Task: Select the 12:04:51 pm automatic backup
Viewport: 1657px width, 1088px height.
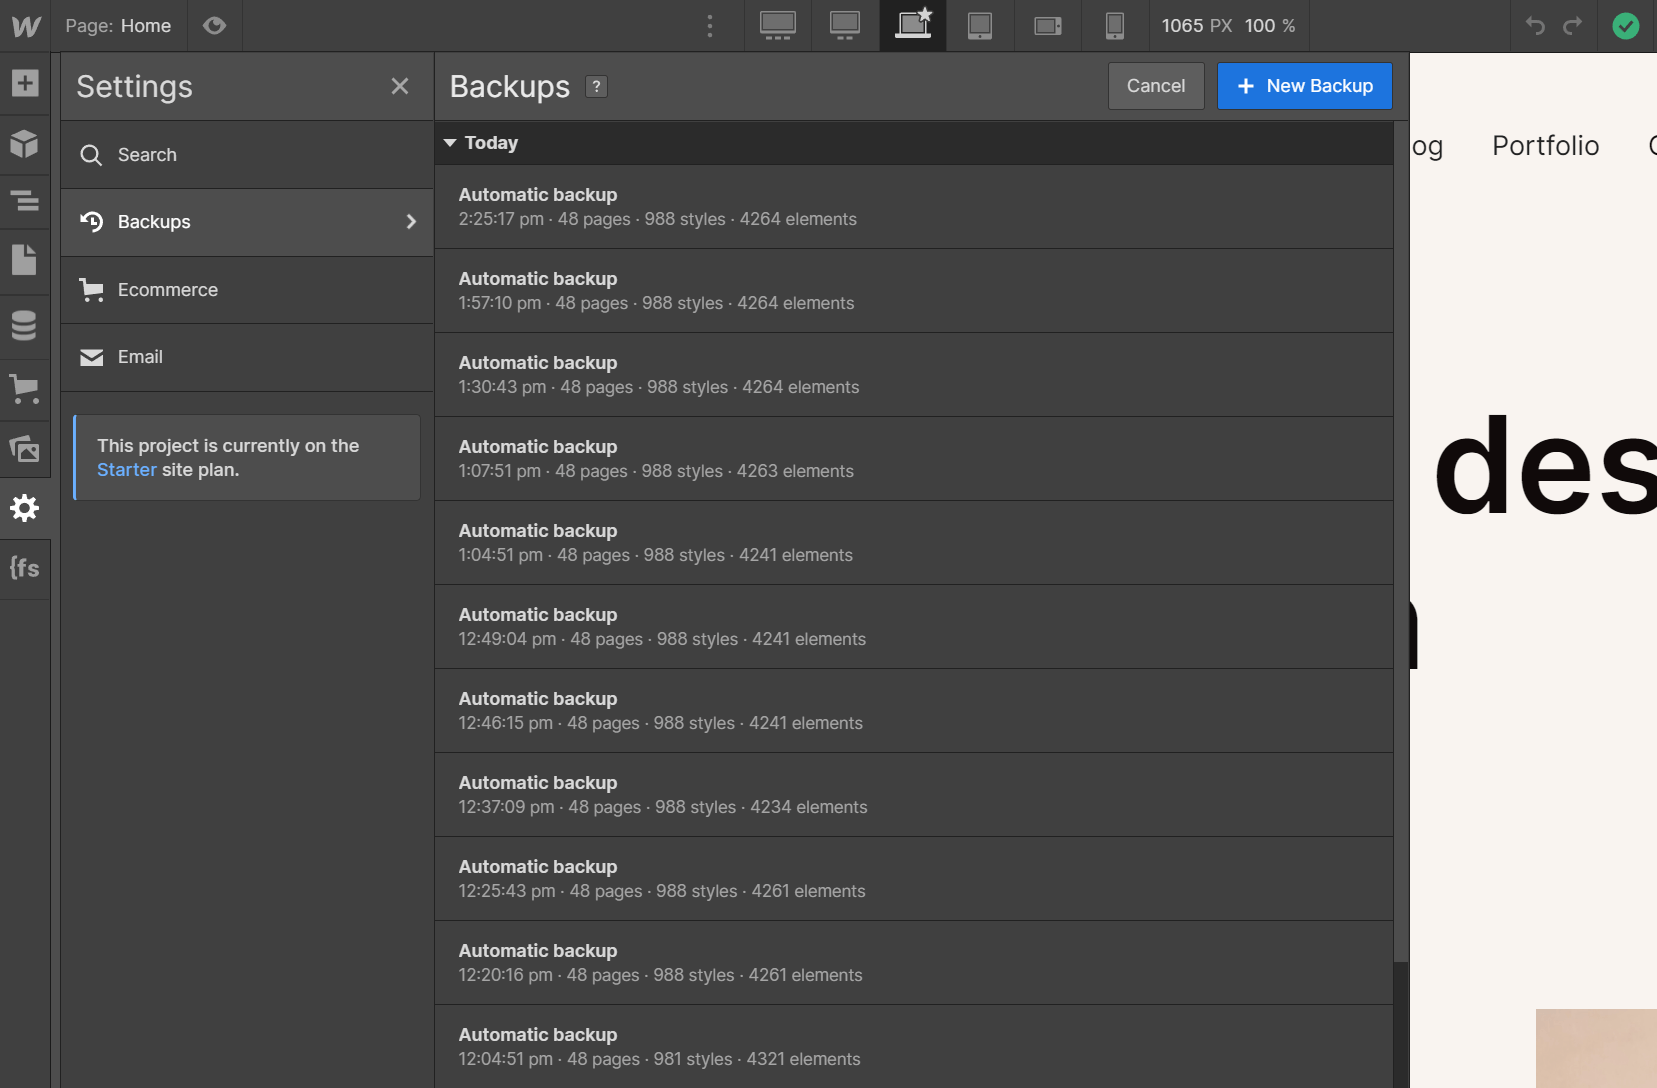Action: pos(914,1047)
